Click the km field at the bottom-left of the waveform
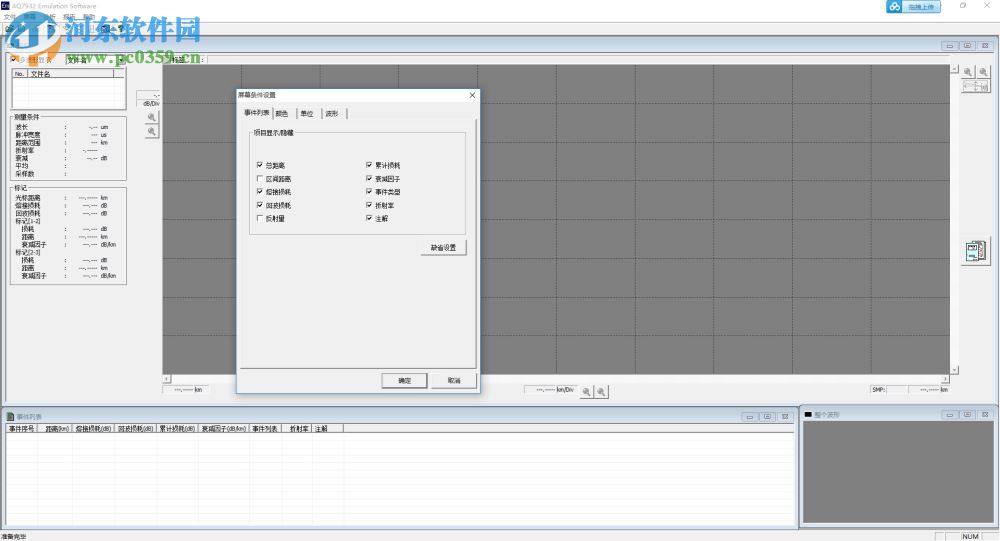The height and width of the screenshot is (541, 1000). point(186,389)
